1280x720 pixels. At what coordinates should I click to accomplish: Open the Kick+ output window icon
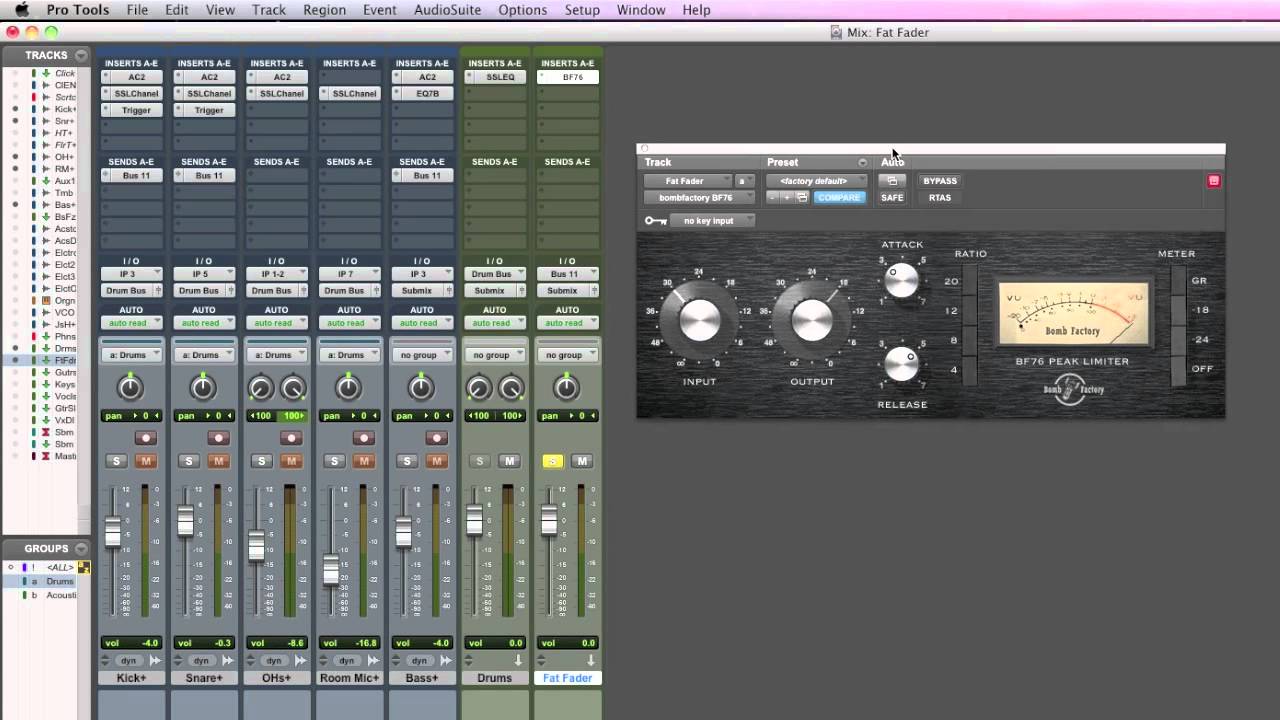[157, 290]
